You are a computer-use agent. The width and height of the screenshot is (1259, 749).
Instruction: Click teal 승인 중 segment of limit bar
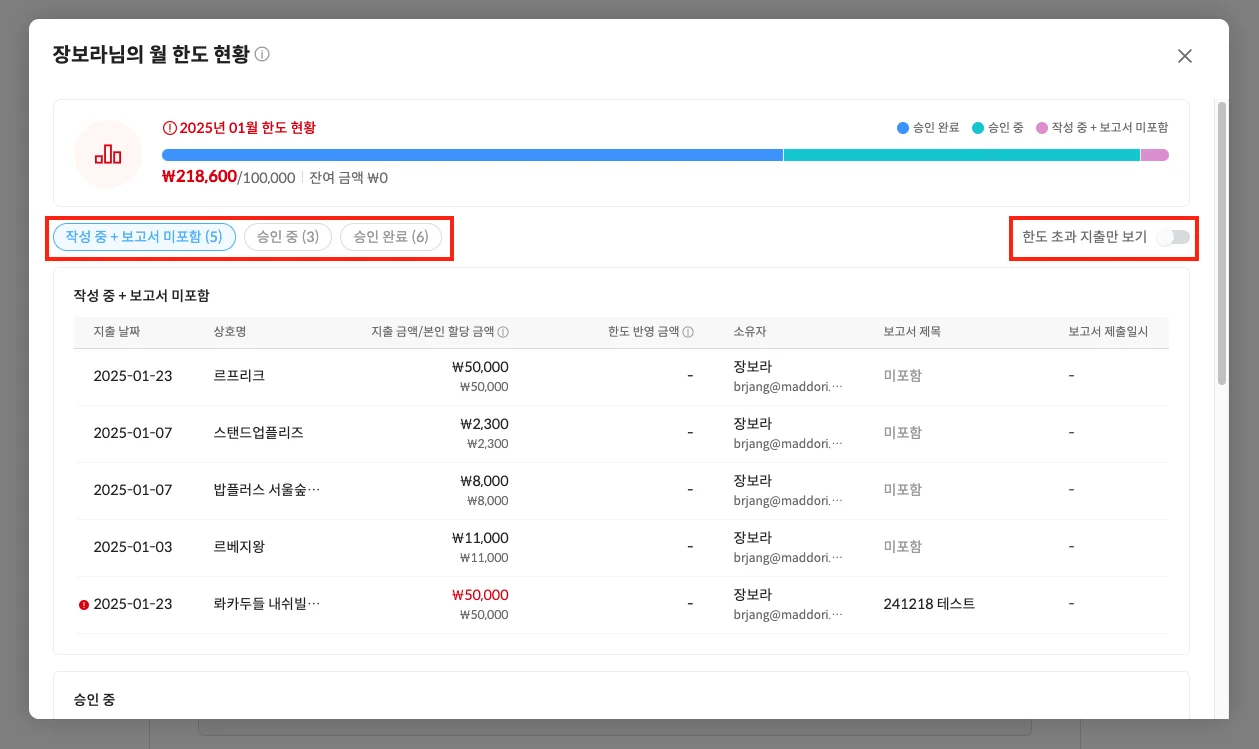click(960, 155)
